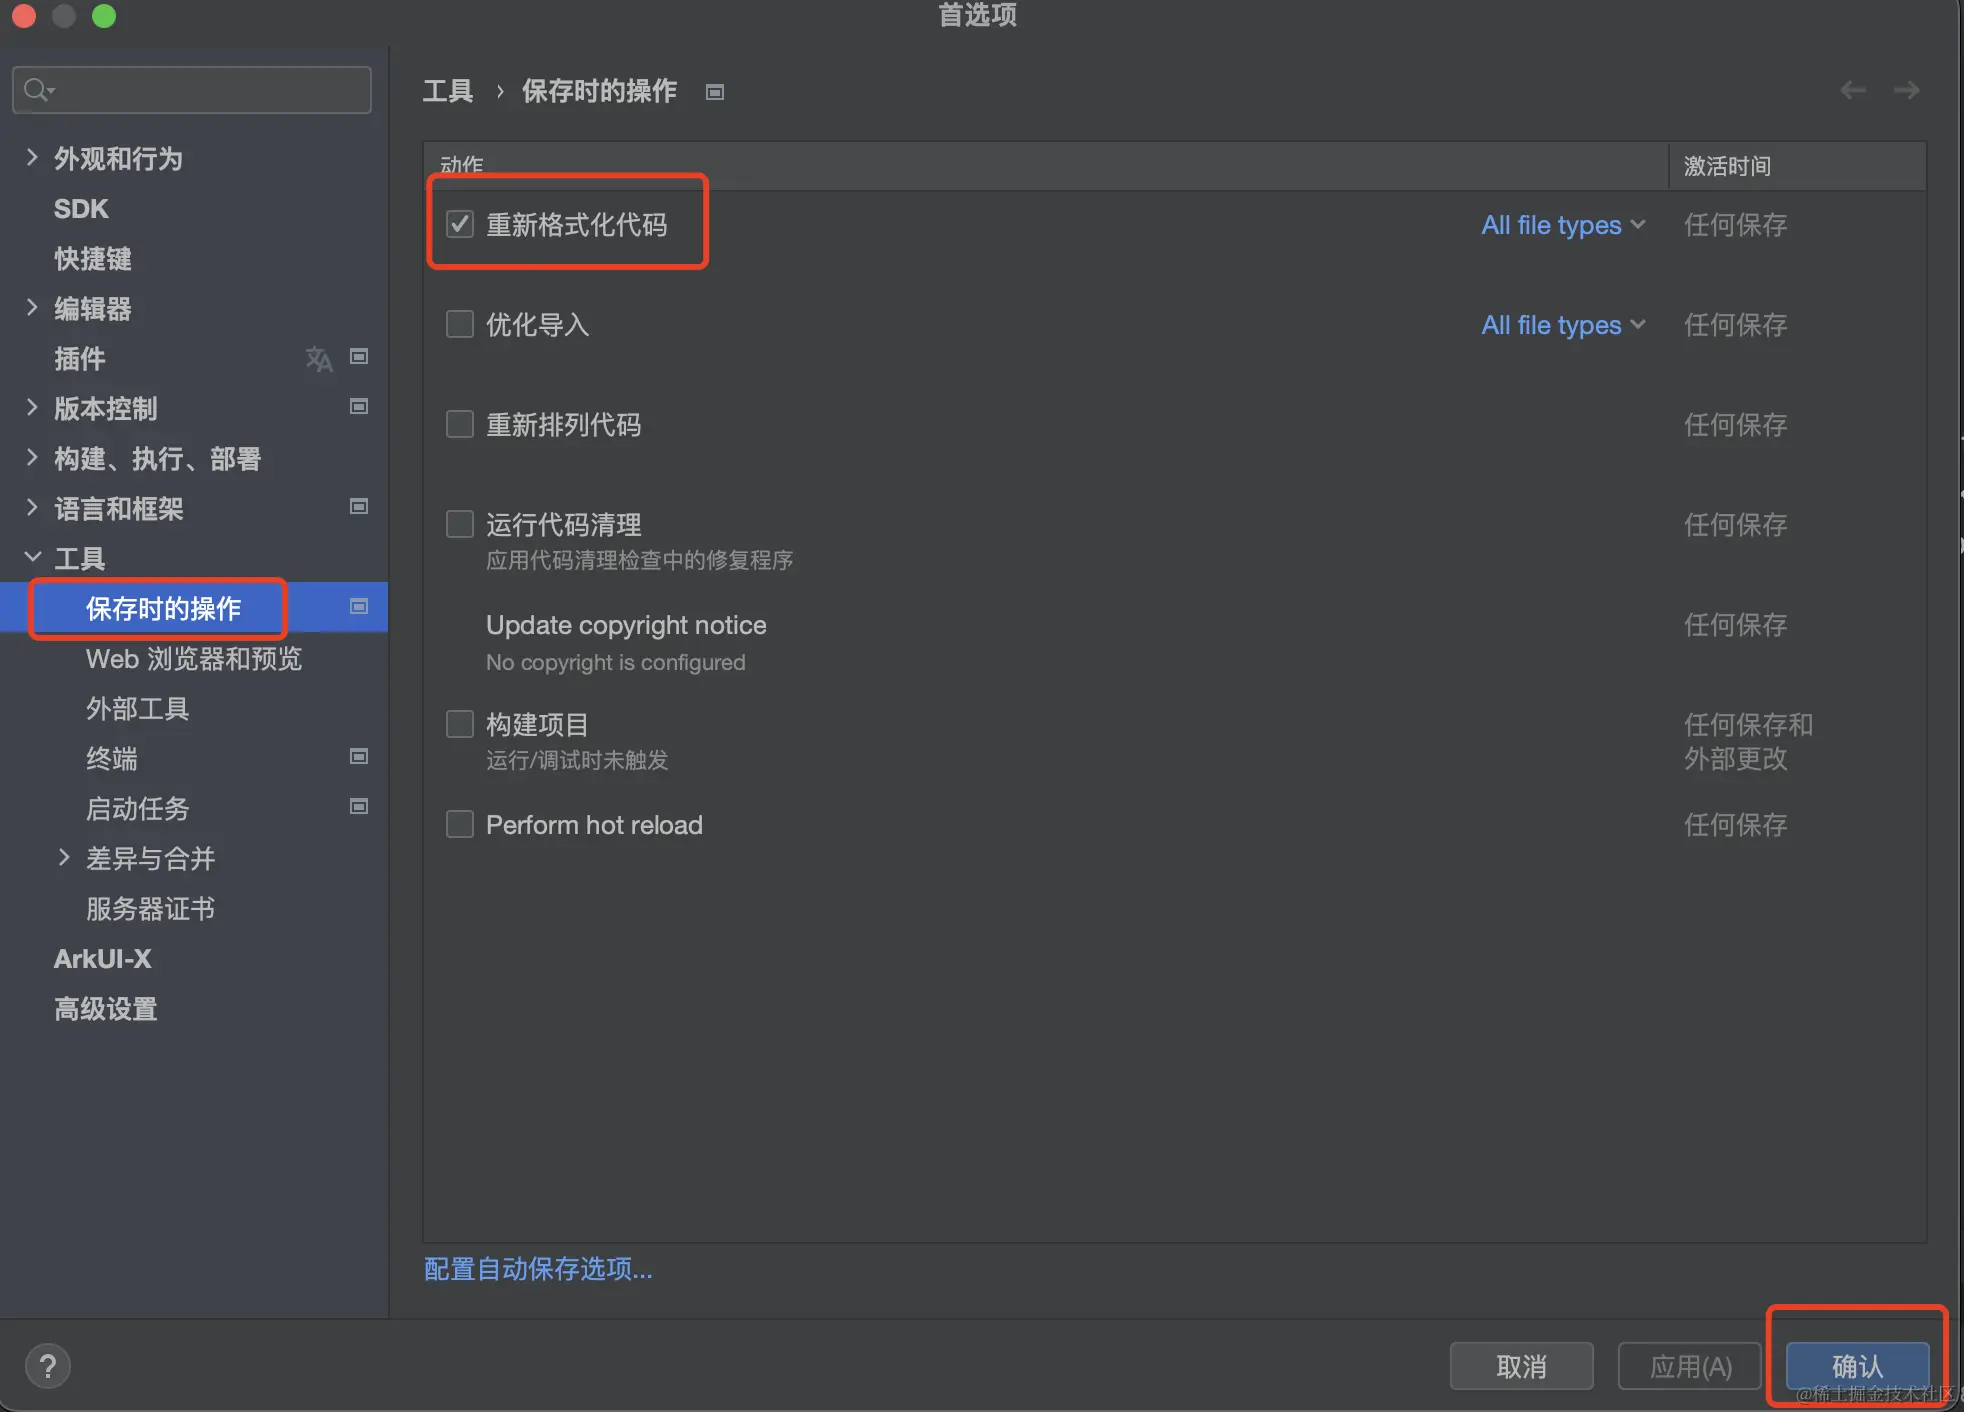Screen dimensions: 1964x1412
Task: Click the 确认 button
Action: 1856,1366
